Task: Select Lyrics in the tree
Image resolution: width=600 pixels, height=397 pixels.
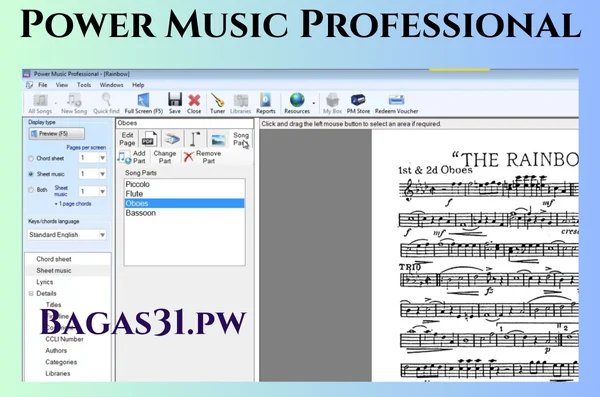Action: click(45, 282)
